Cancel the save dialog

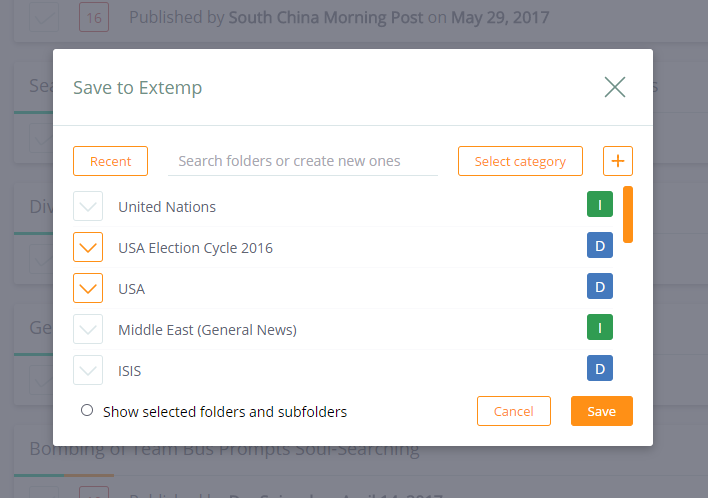(x=514, y=411)
